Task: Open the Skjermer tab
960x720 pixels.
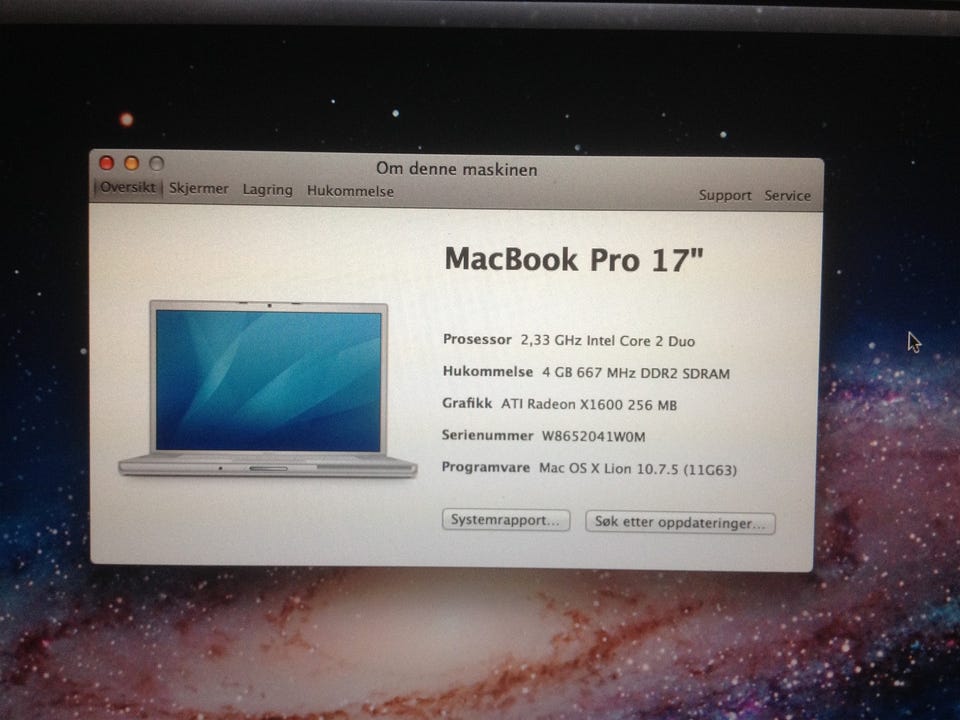Action: pyautogui.click(x=198, y=189)
